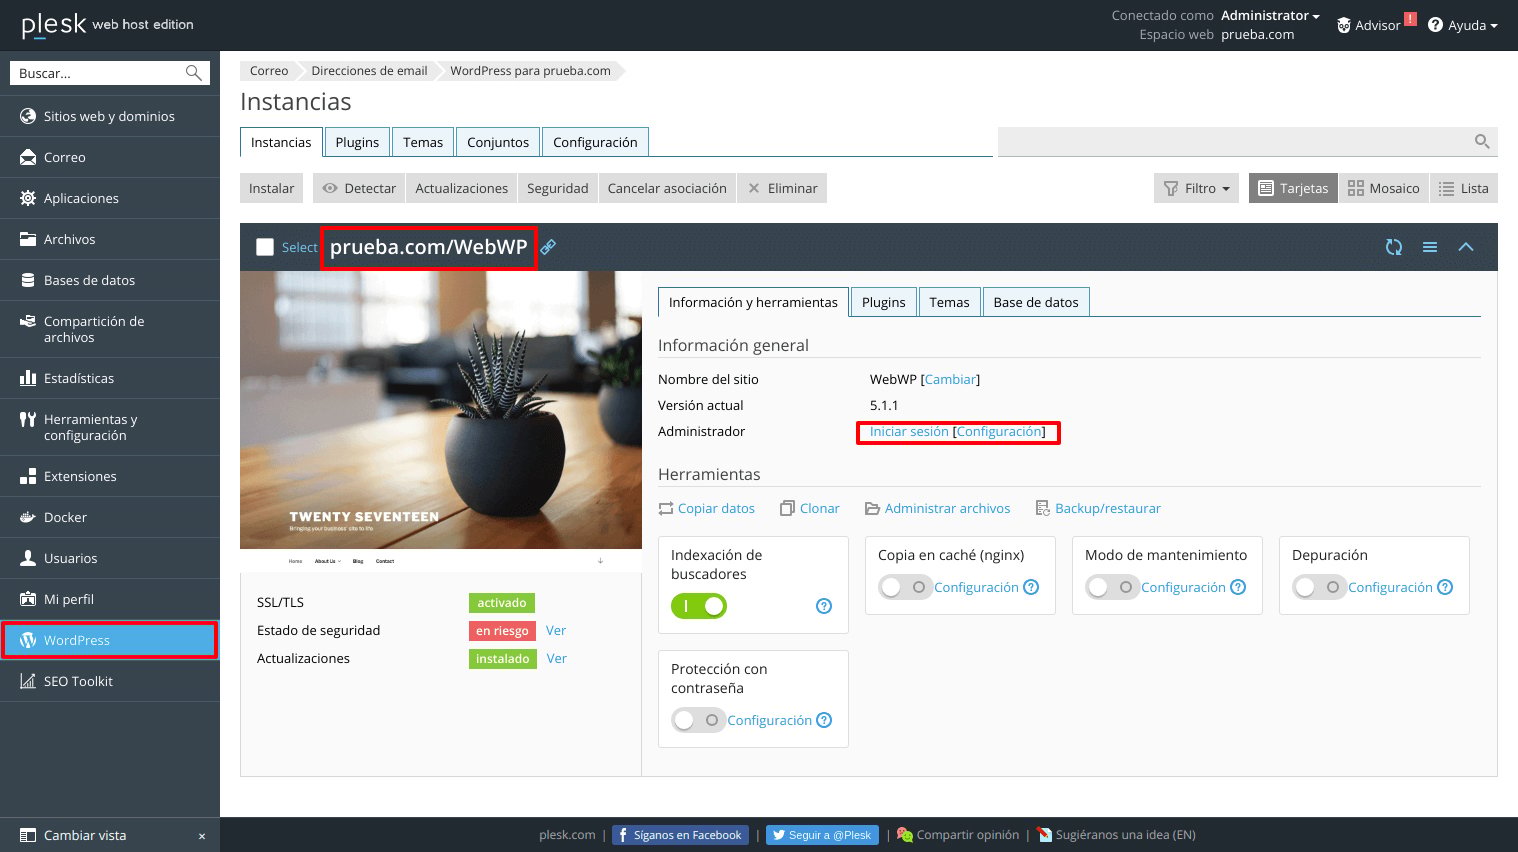Click the Detectar button
The width and height of the screenshot is (1518, 852).
click(x=359, y=188)
